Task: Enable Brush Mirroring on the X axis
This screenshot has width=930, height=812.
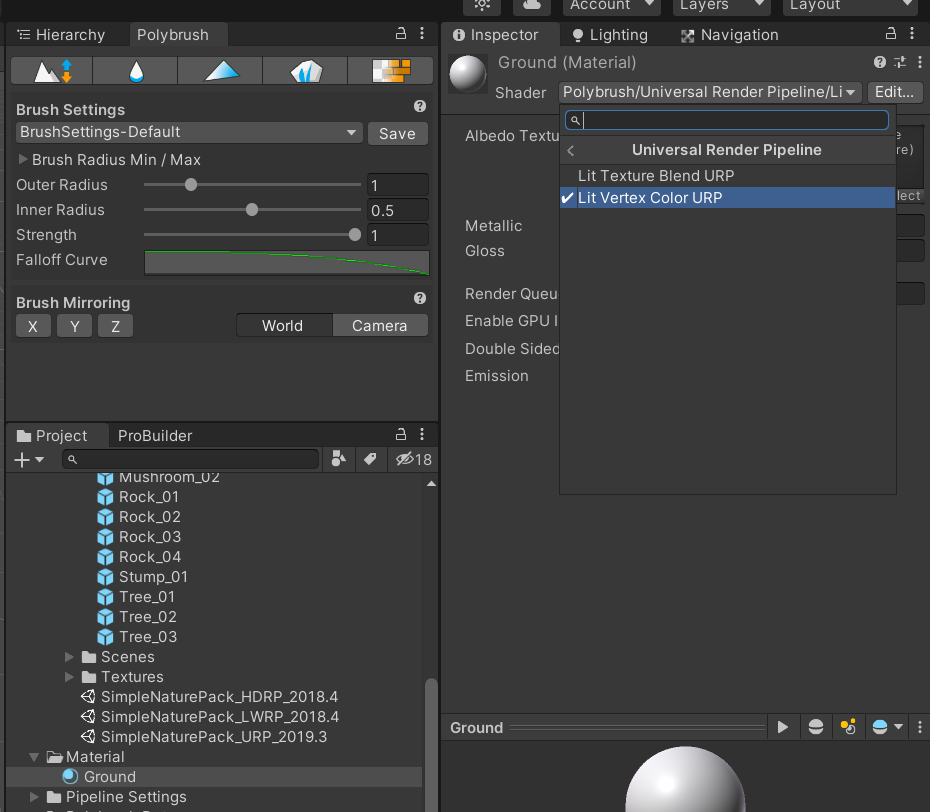Action: click(x=33, y=325)
